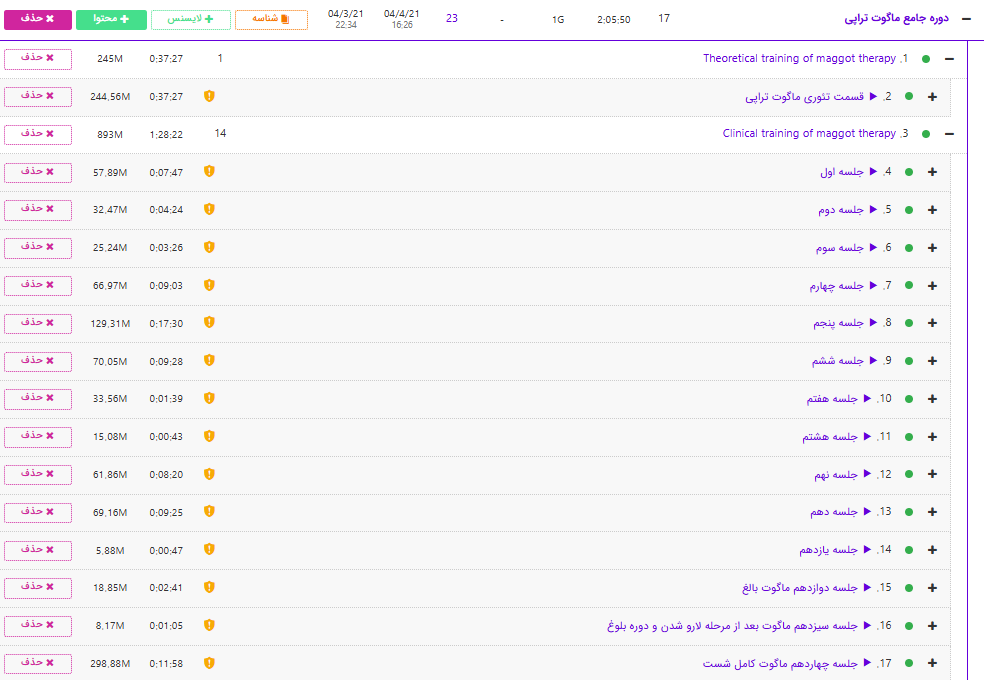Click the play icon beside جلسه دوم
987x680 pixels.
pyautogui.click(x=872, y=210)
